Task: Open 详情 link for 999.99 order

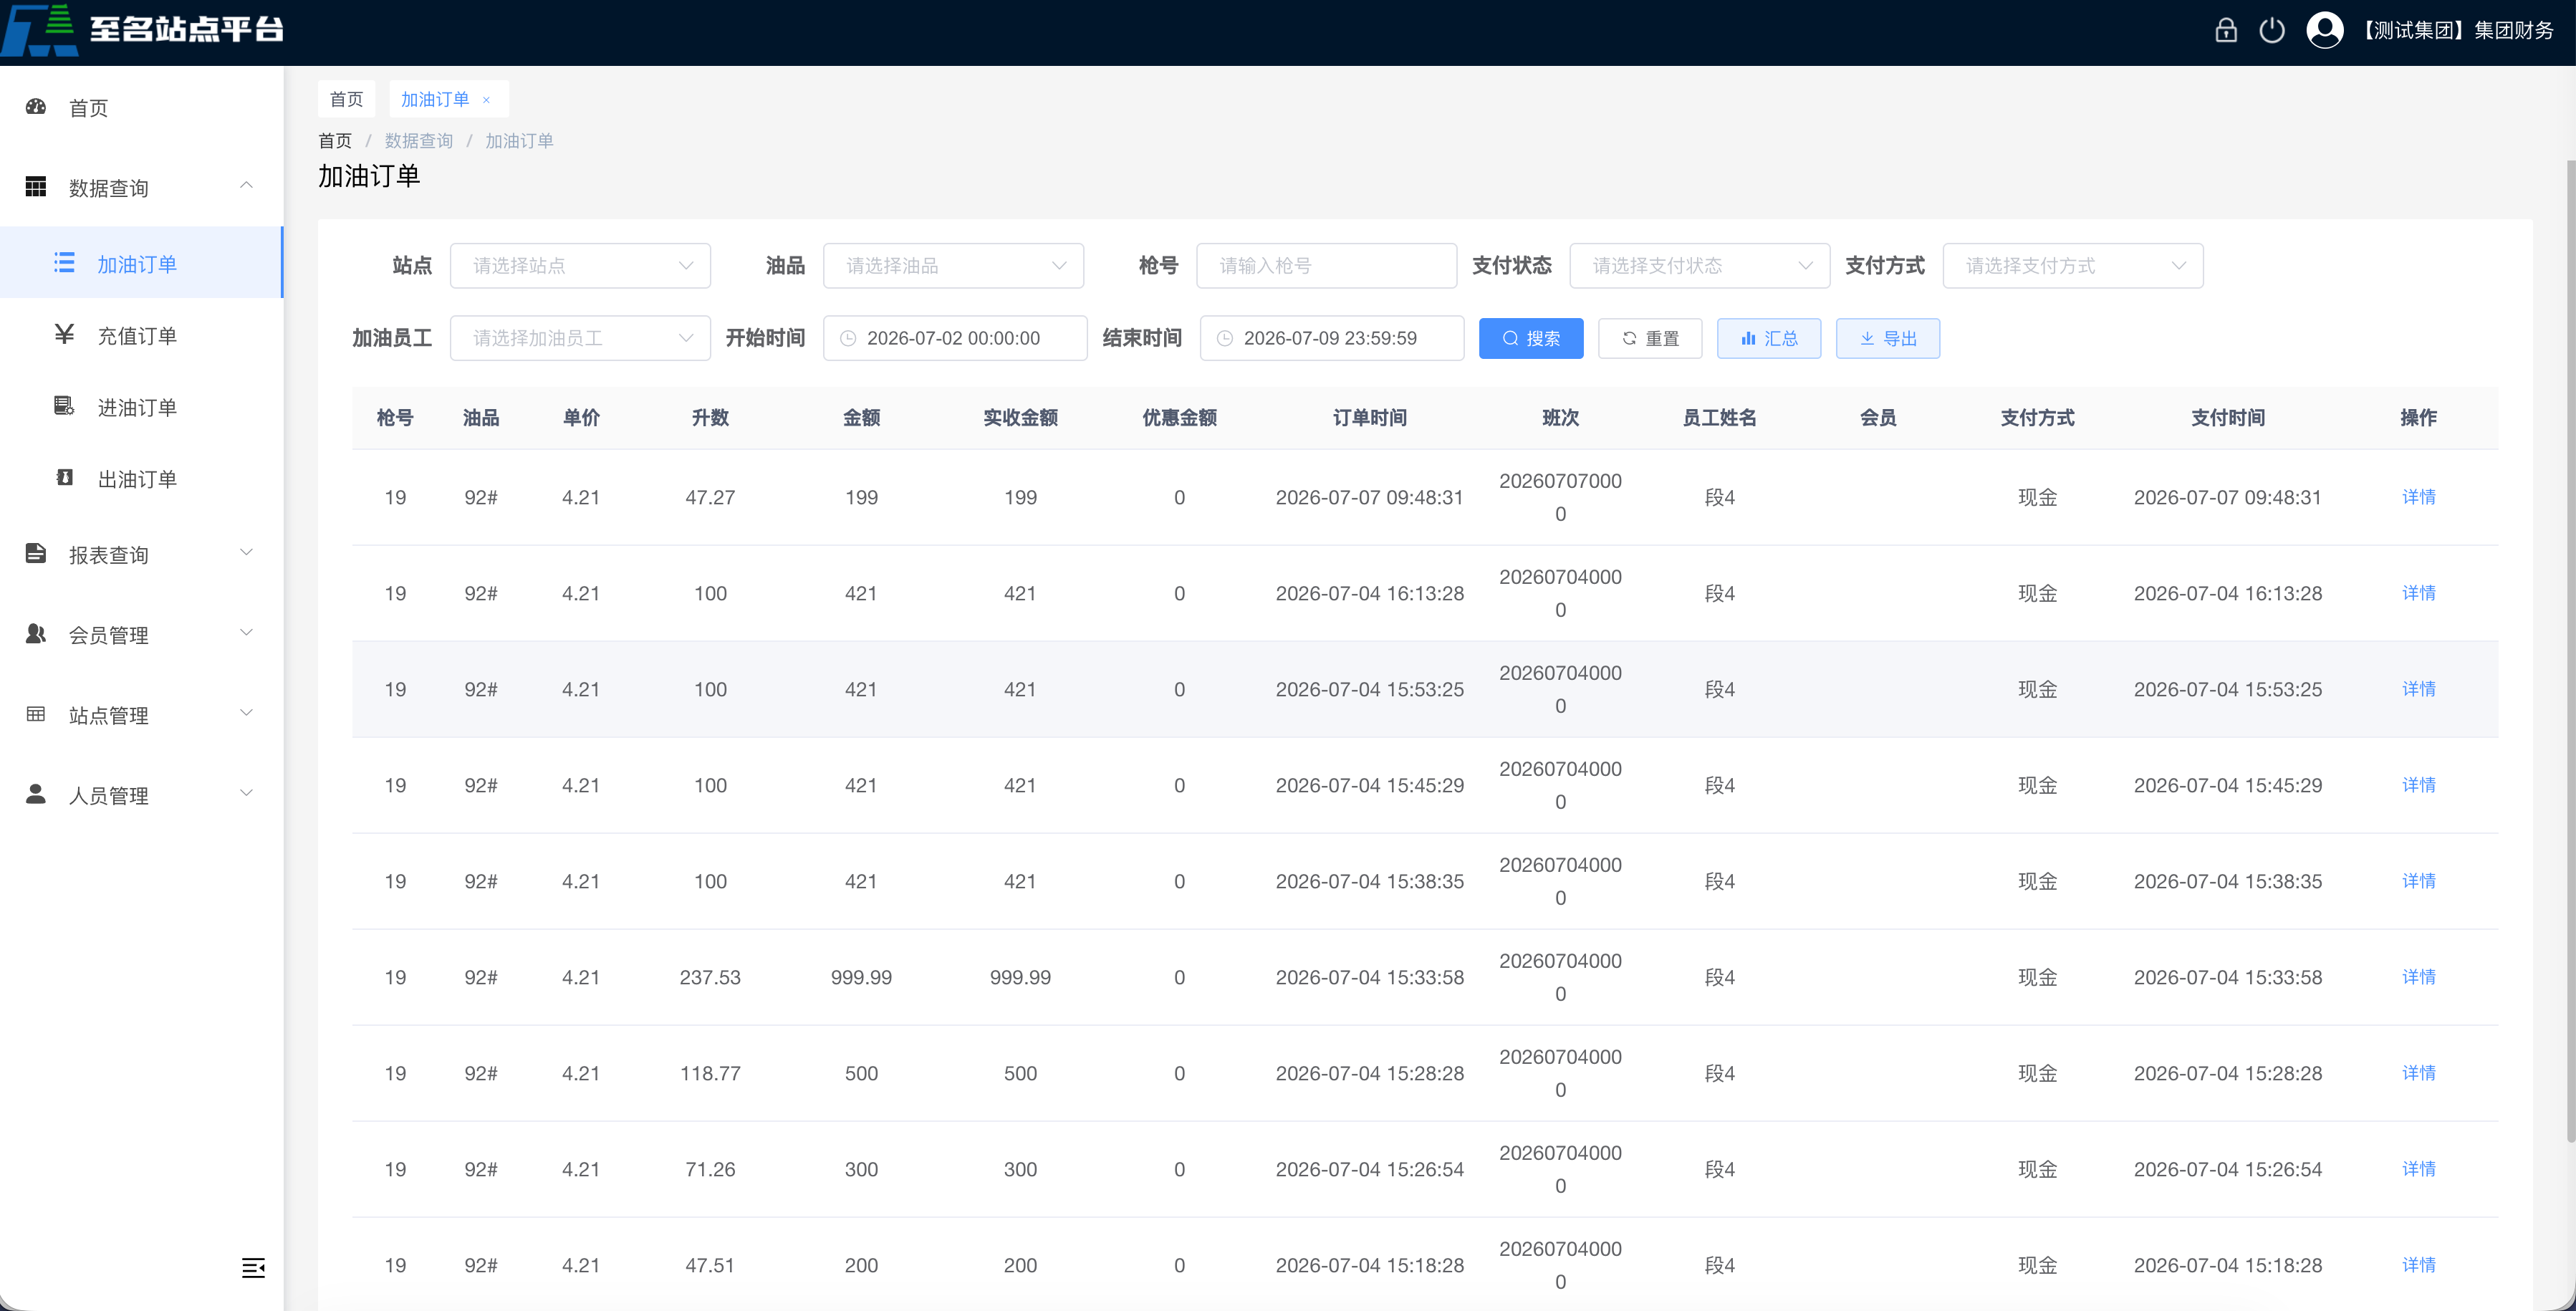Action: pos(2418,977)
